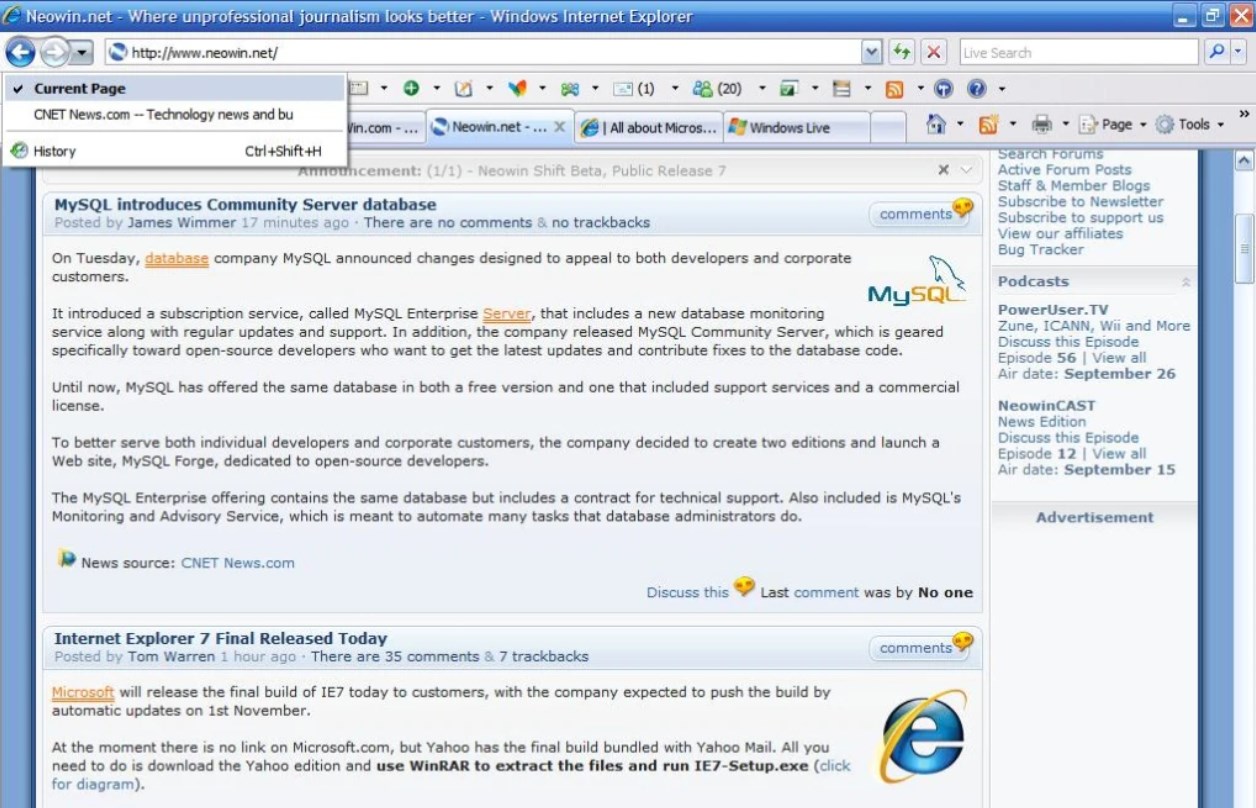Open the mail envelope icon showing (1)
Screen dimensions: 1256x808
(x=634, y=88)
